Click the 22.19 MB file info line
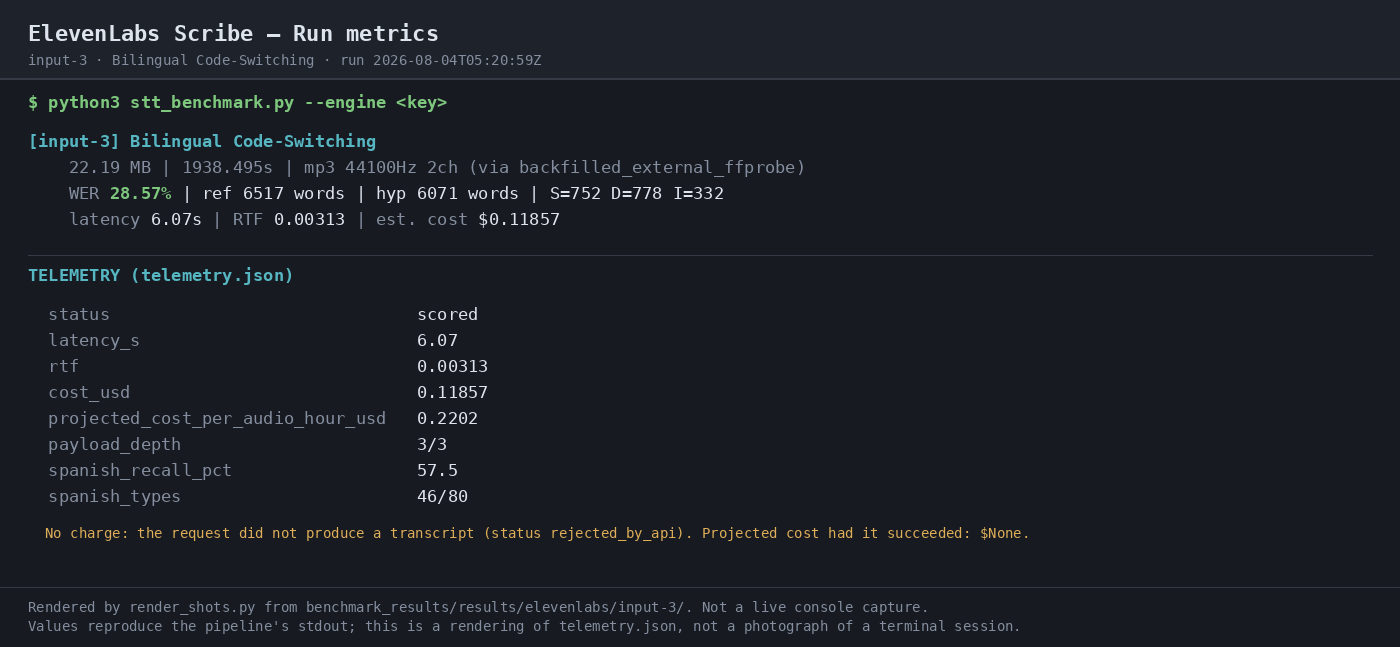Image resolution: width=1400 pixels, height=647 pixels. coord(437,168)
